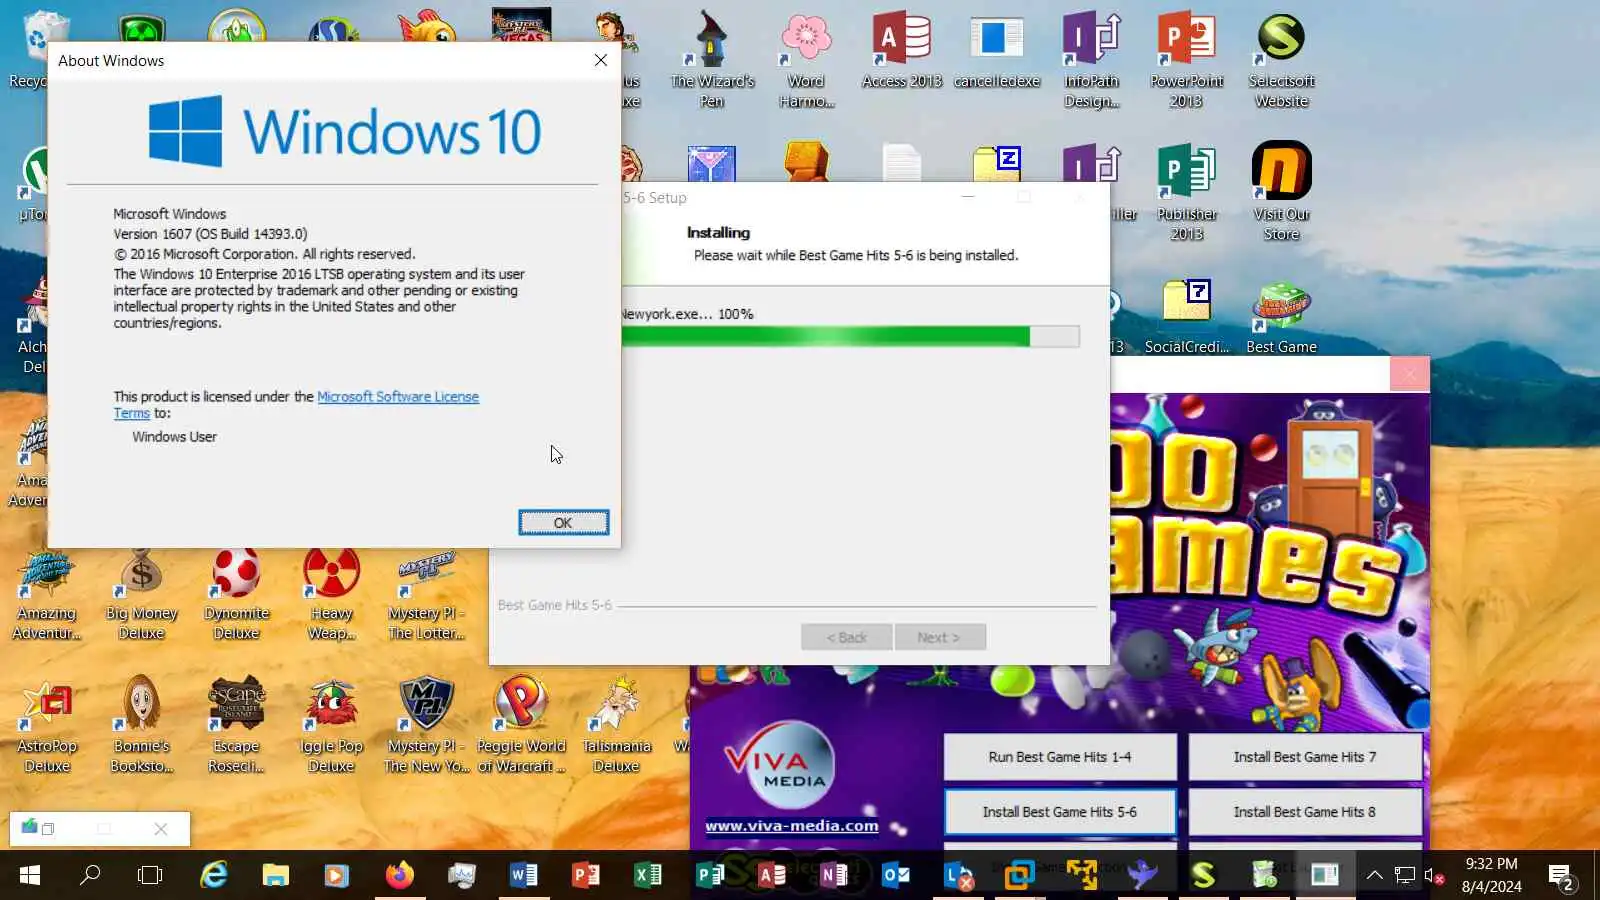
Task: Select Mystery PI The New York icon
Action: (x=426, y=727)
